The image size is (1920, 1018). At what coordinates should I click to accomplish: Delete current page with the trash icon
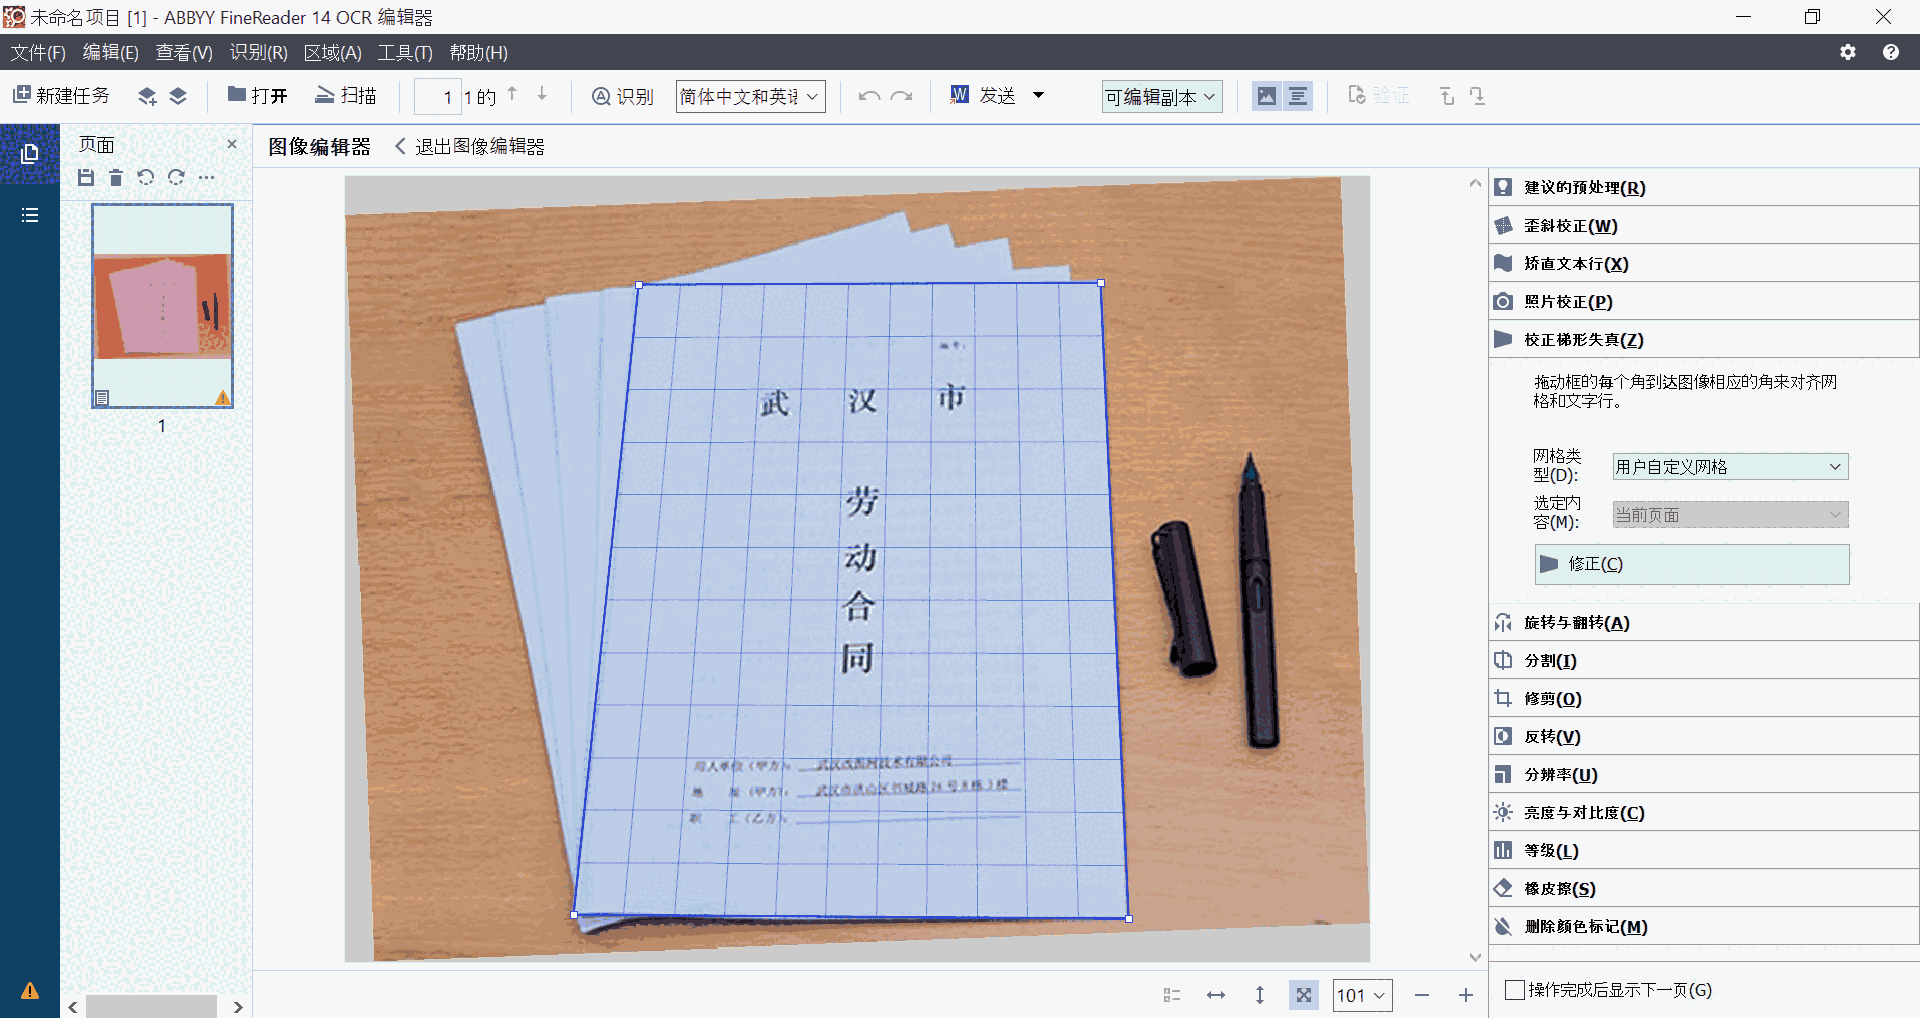pyautogui.click(x=115, y=177)
